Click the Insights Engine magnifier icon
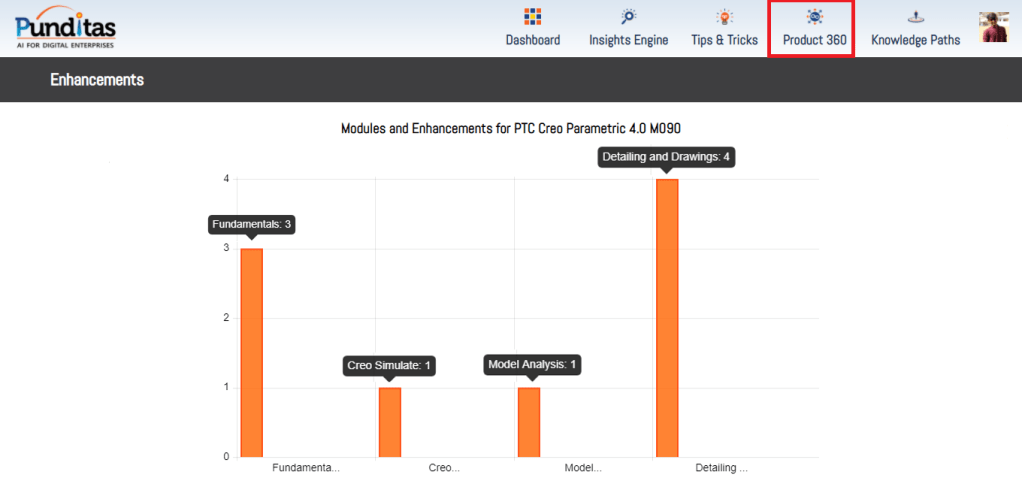This screenshot has width=1022, height=499. pyautogui.click(x=628, y=17)
